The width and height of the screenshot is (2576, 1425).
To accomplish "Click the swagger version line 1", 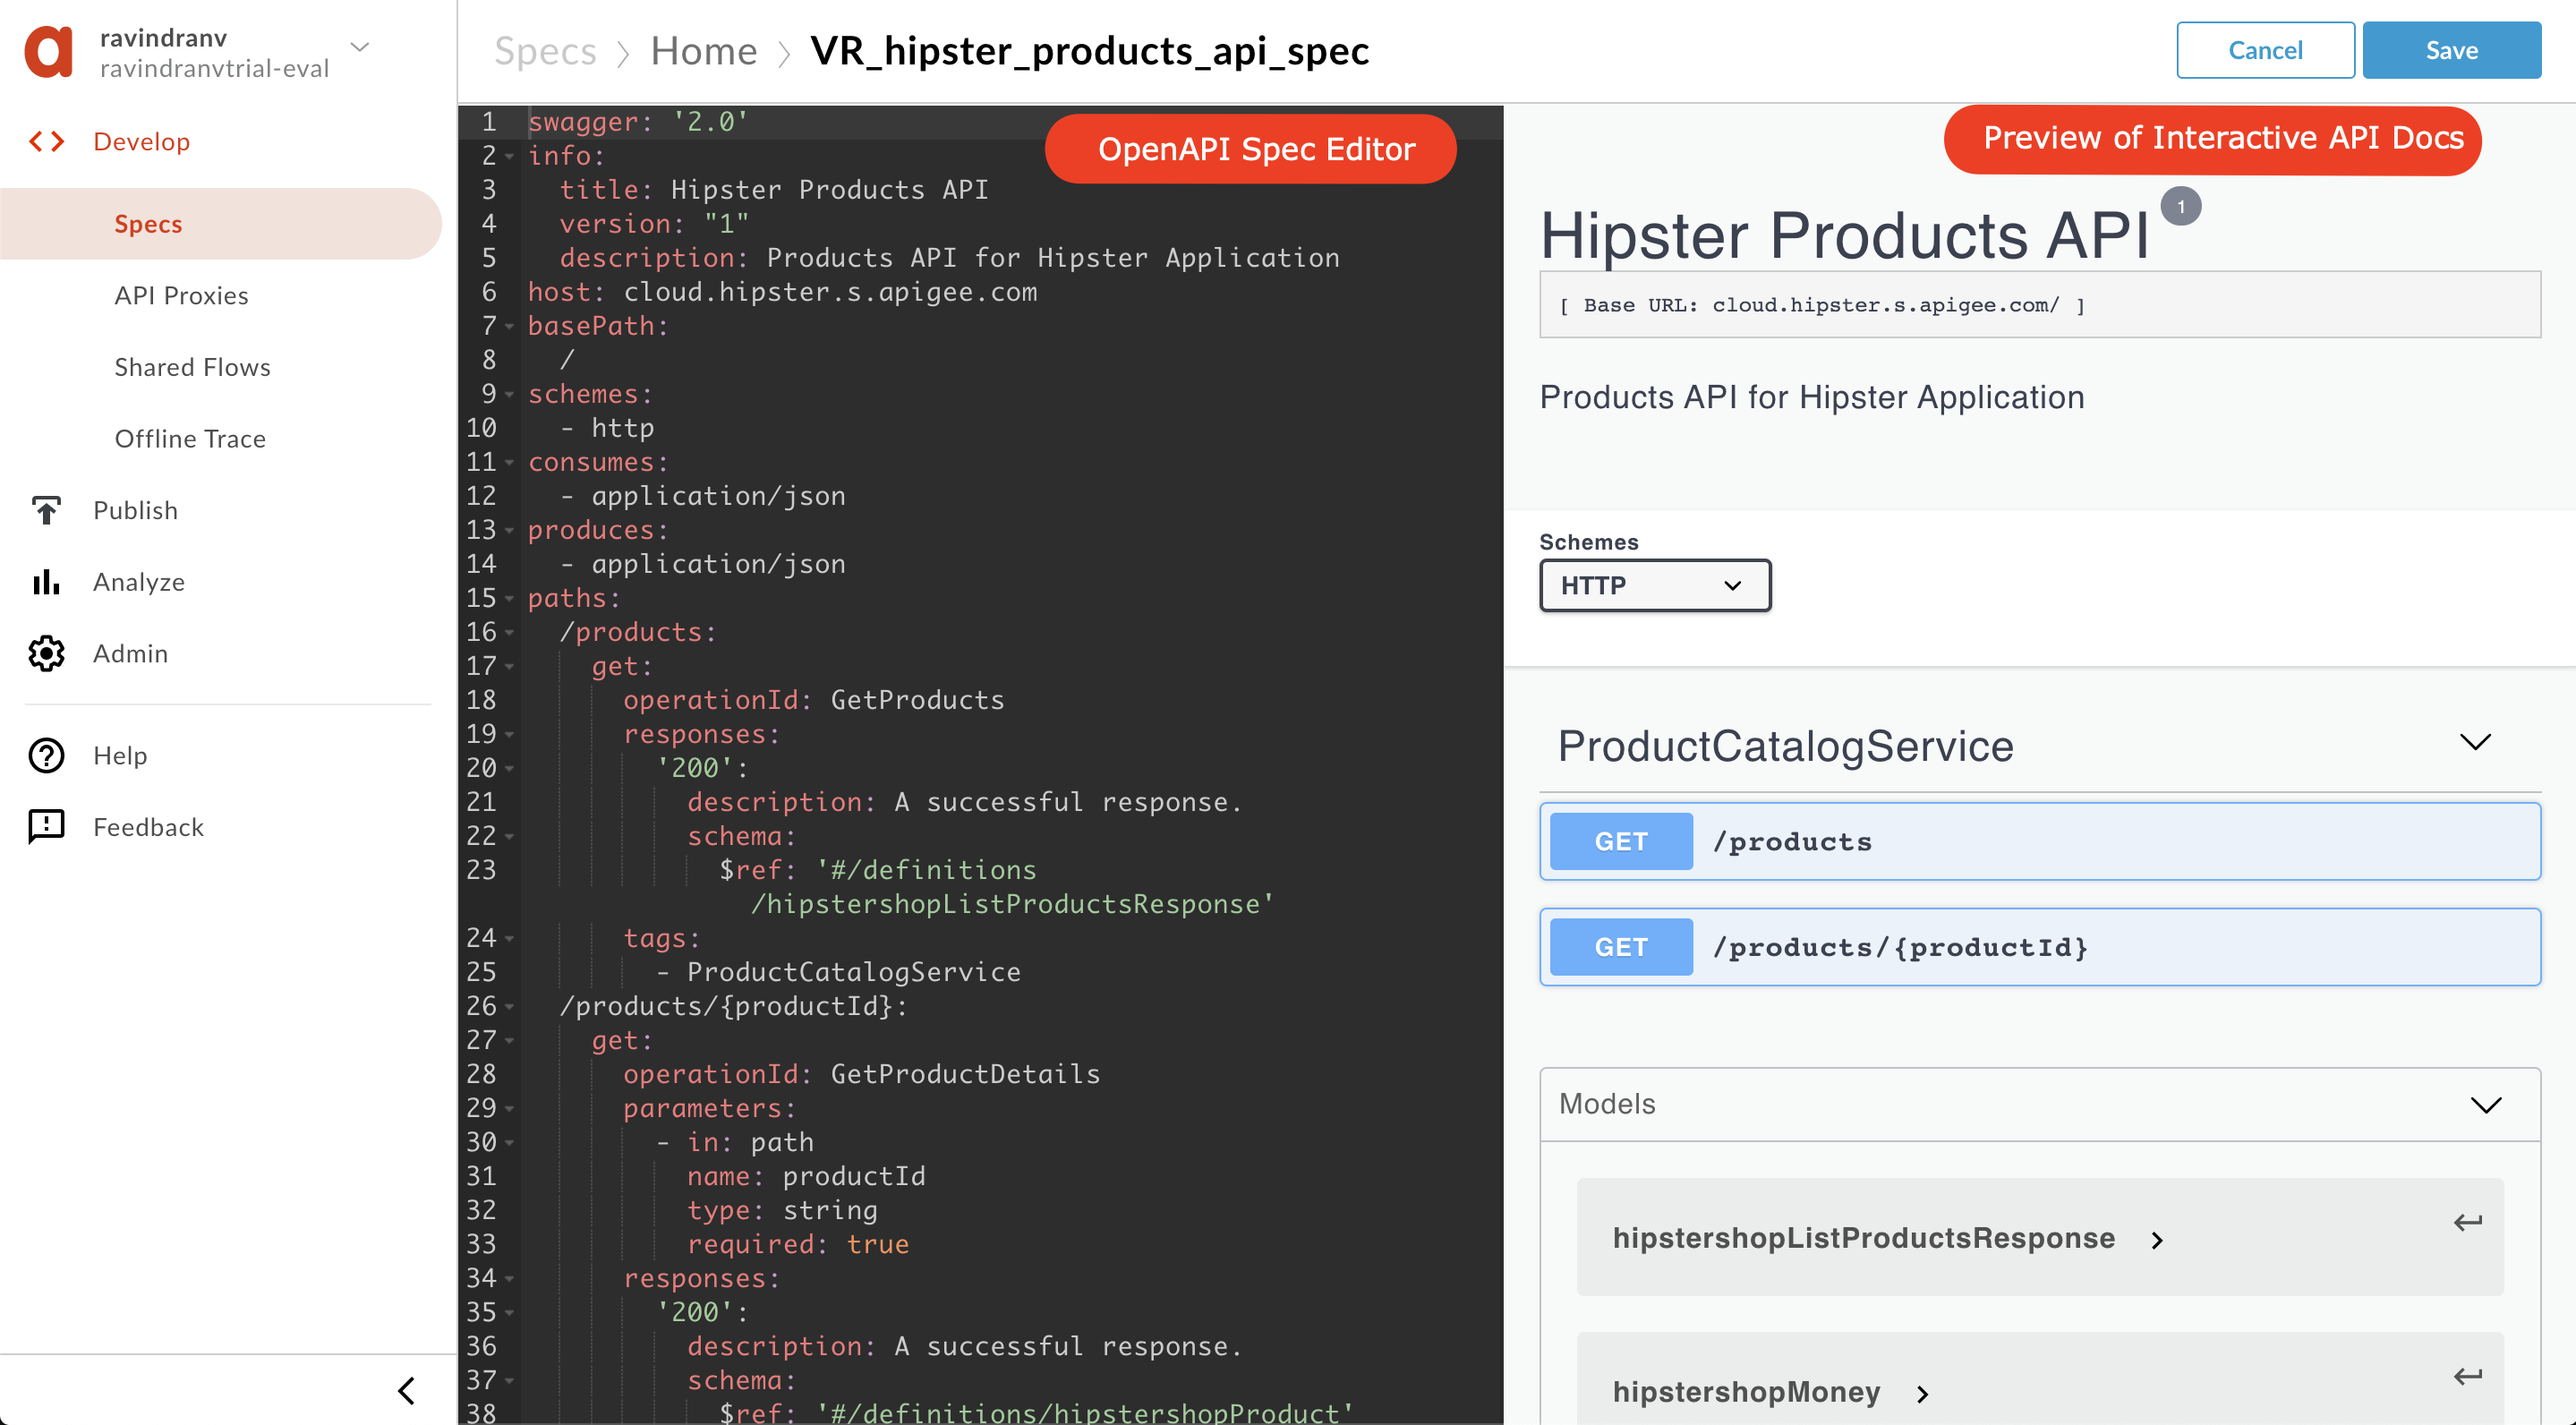I will 638,122.
